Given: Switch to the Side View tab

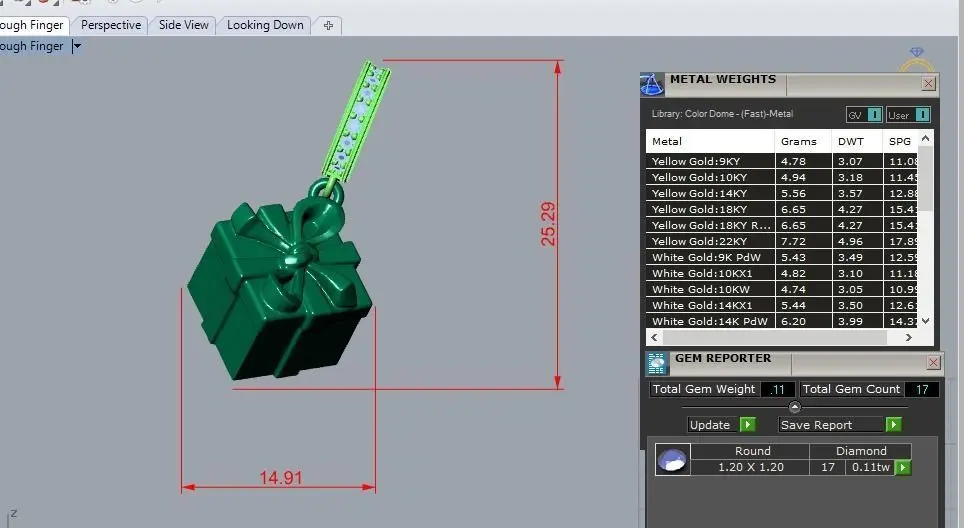Looking at the screenshot, I should click(x=183, y=25).
